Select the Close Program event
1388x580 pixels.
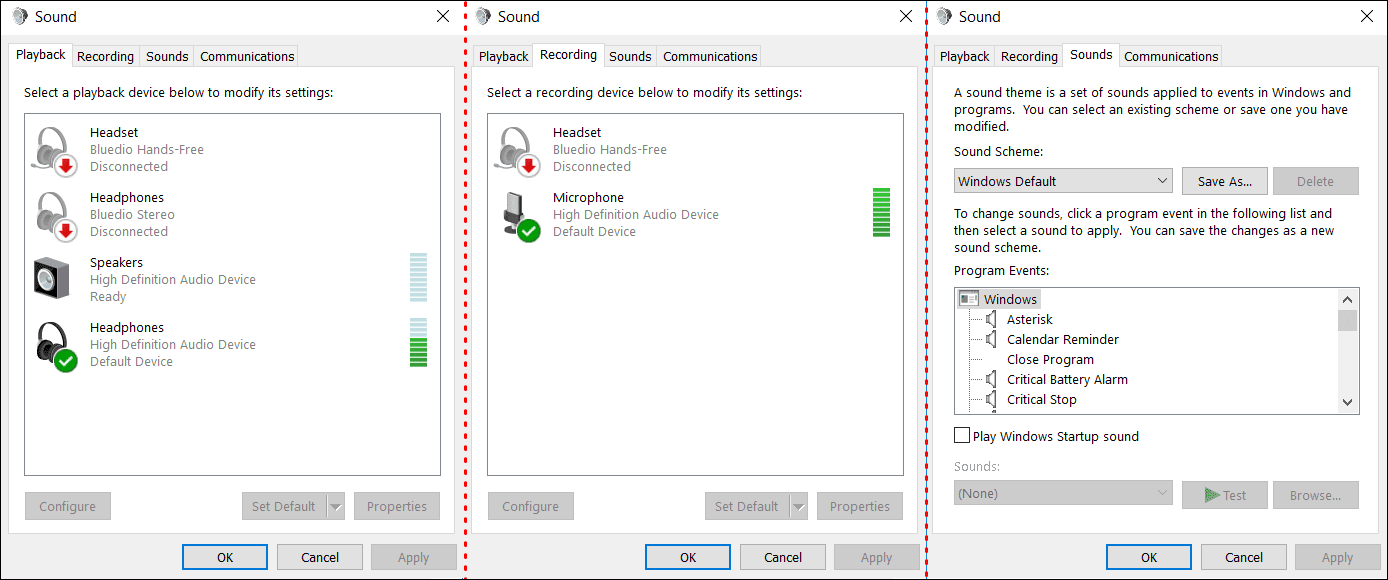coord(1050,359)
